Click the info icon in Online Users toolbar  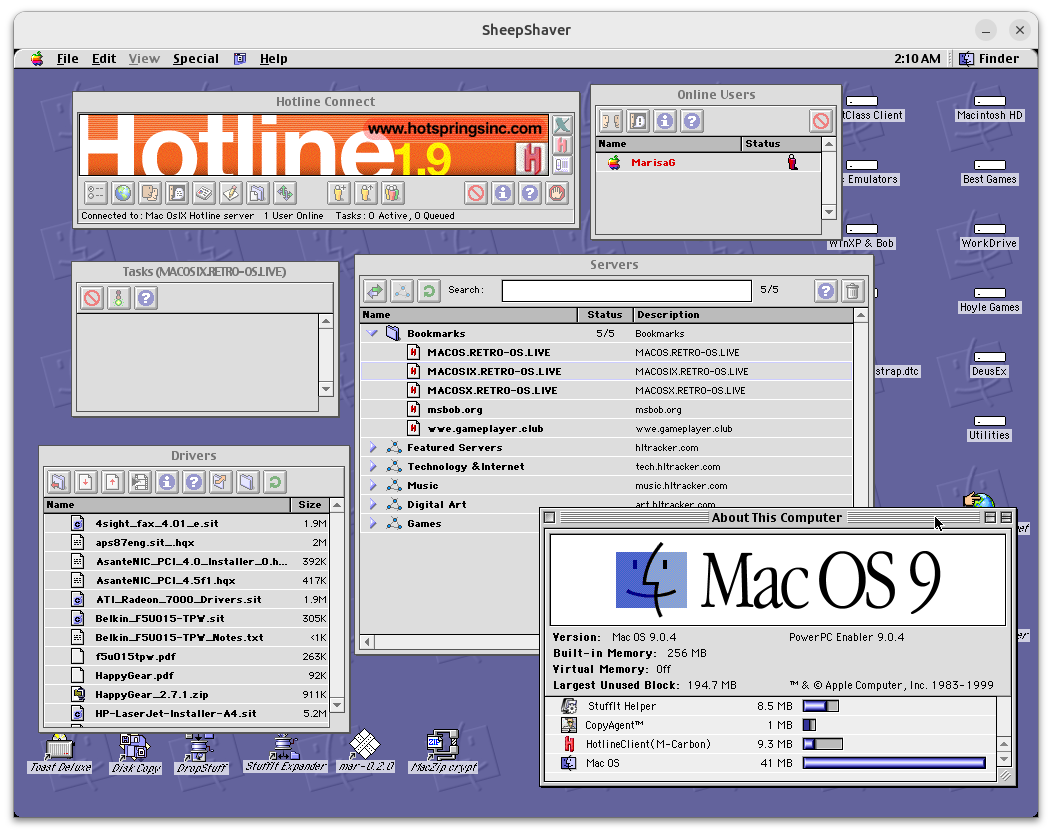point(665,121)
